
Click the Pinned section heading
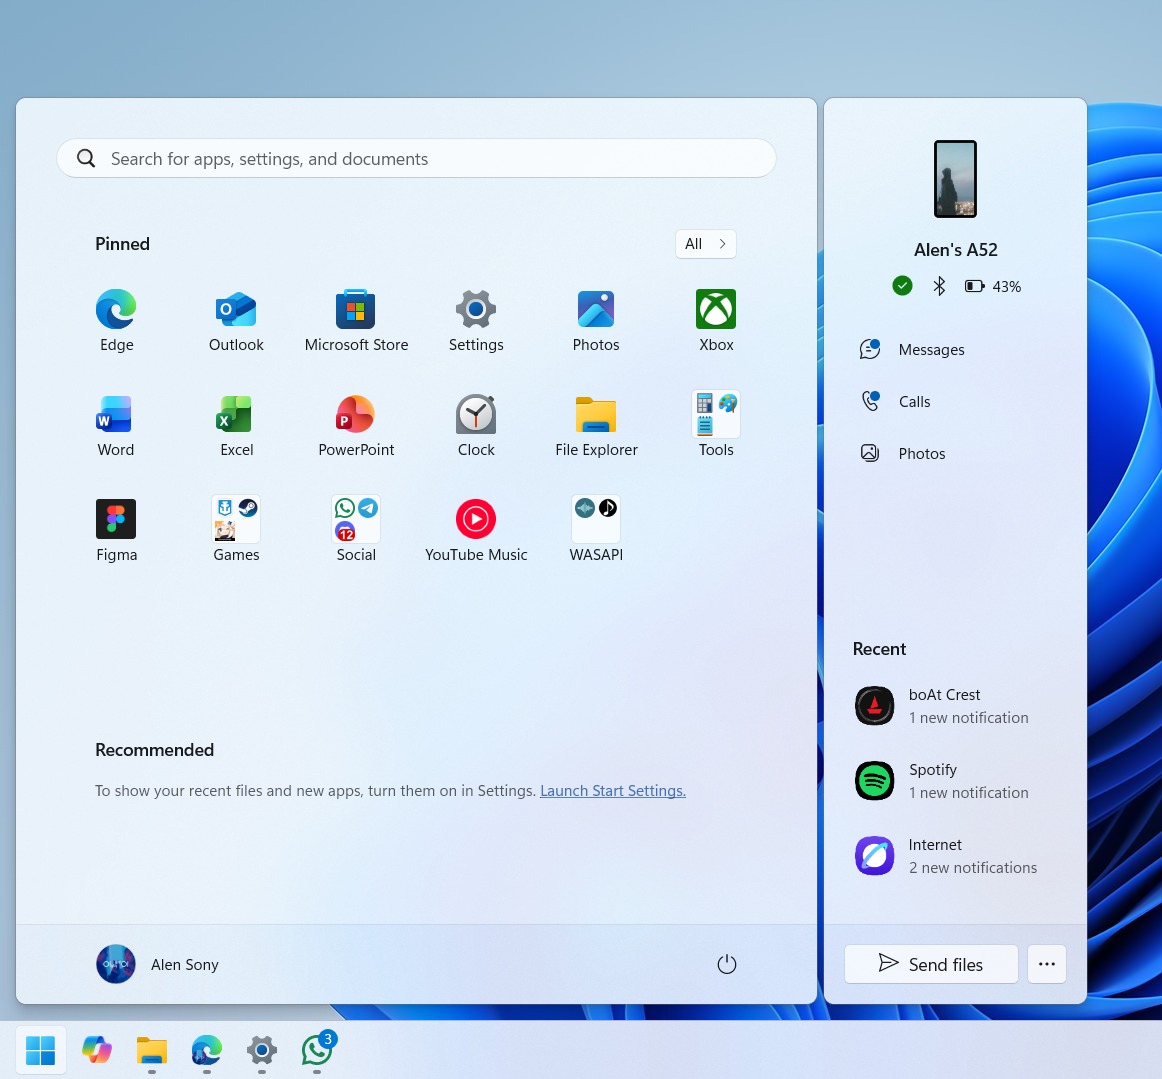pyautogui.click(x=122, y=244)
